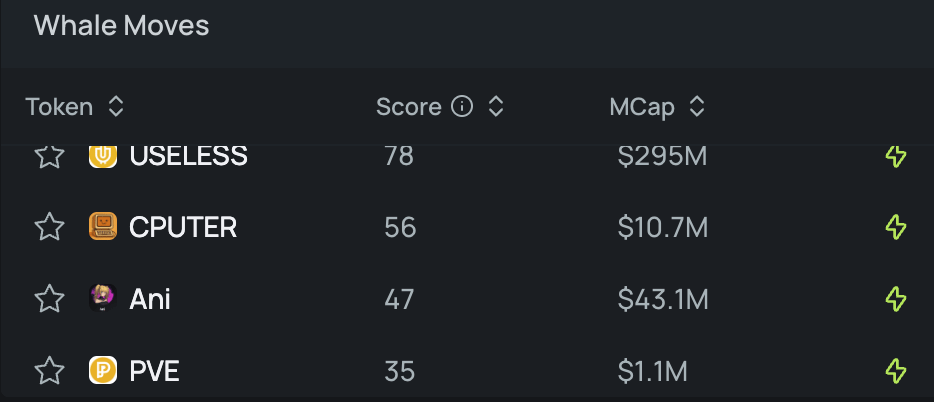Click the PVE coin logo icon
934x402 pixels.
coord(103,370)
